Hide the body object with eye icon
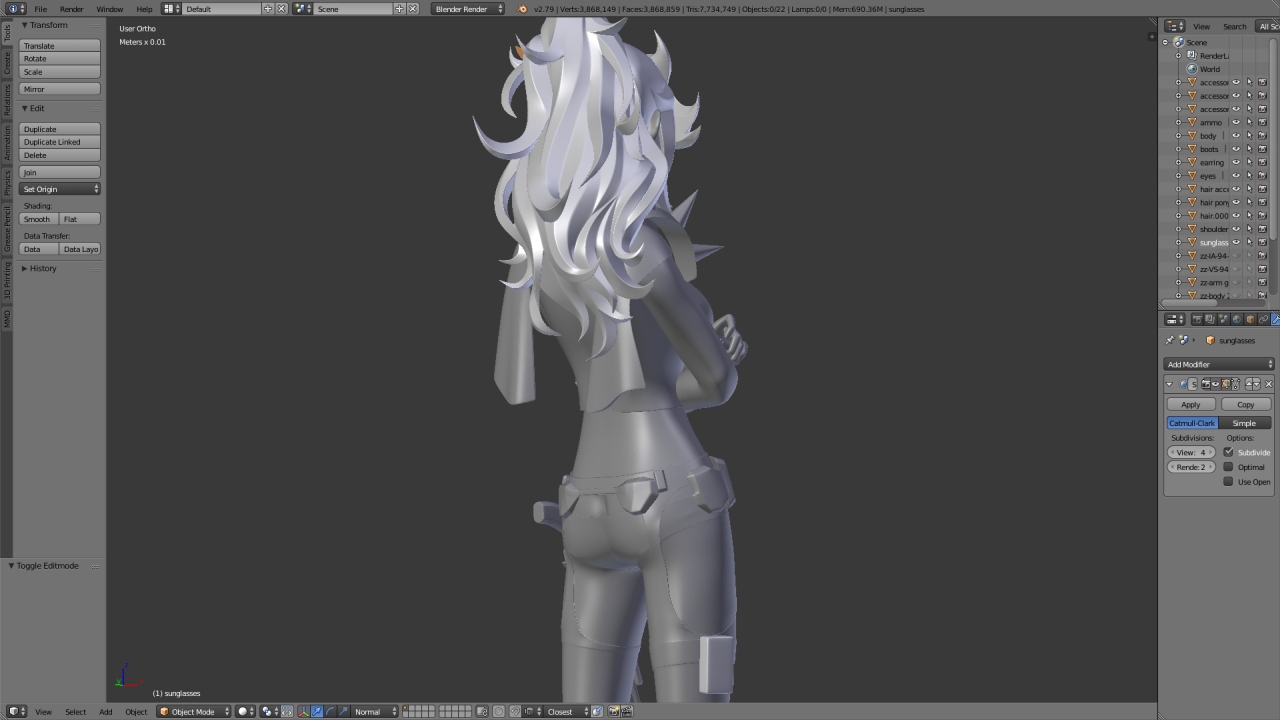Image resolution: width=1280 pixels, height=720 pixels. pos(1236,136)
